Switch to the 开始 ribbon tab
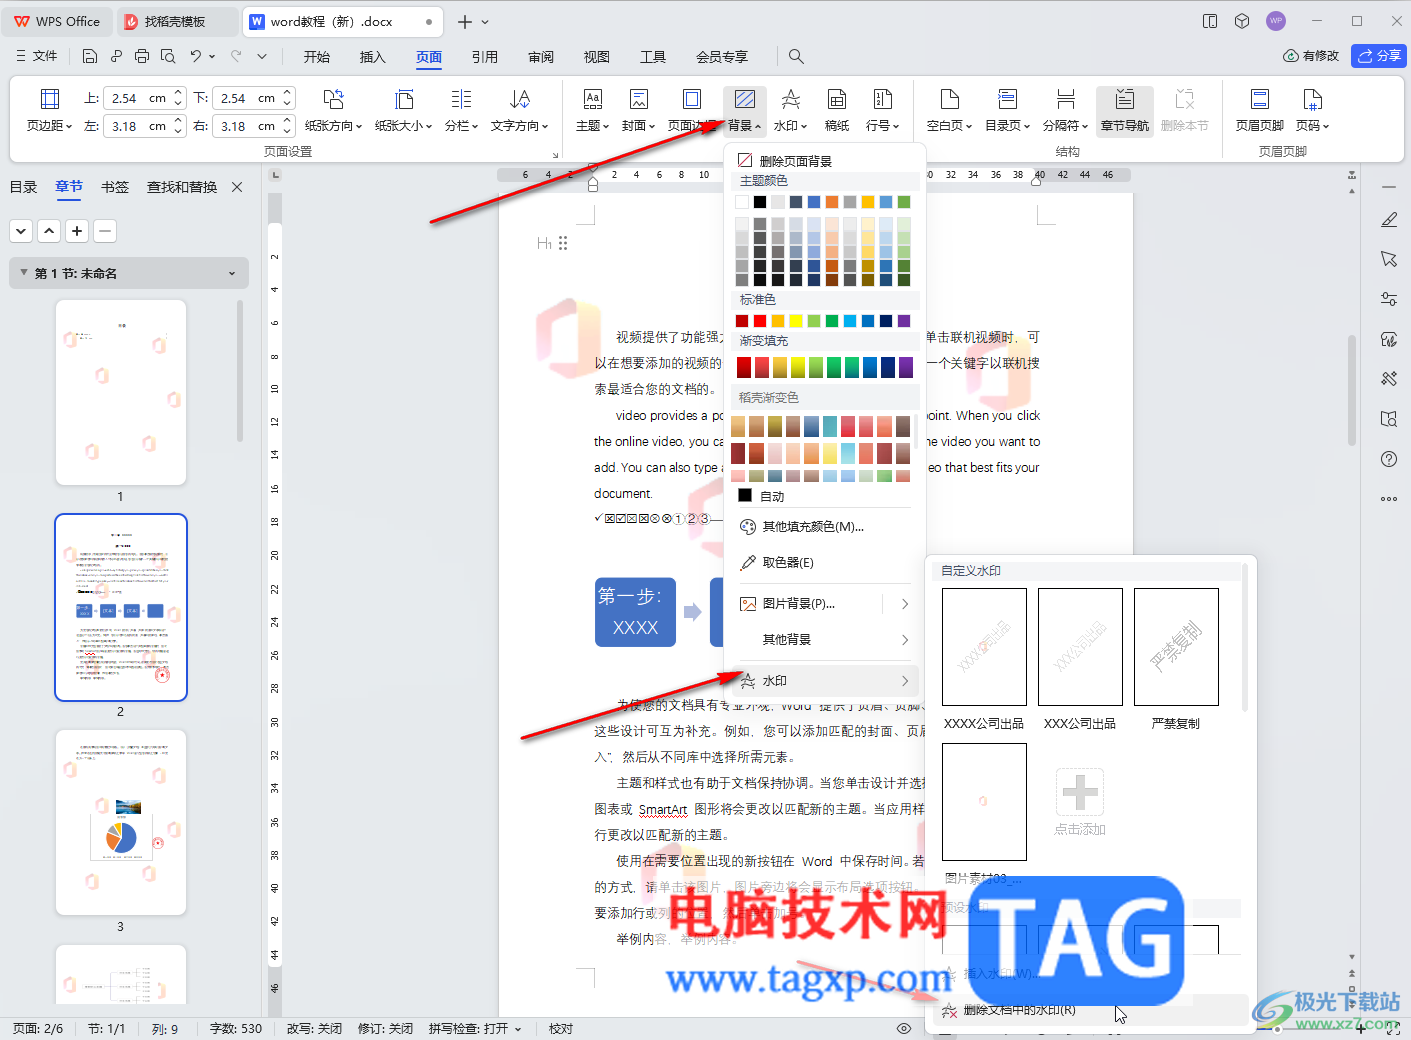Viewport: 1411px width, 1040px height. coord(317,57)
